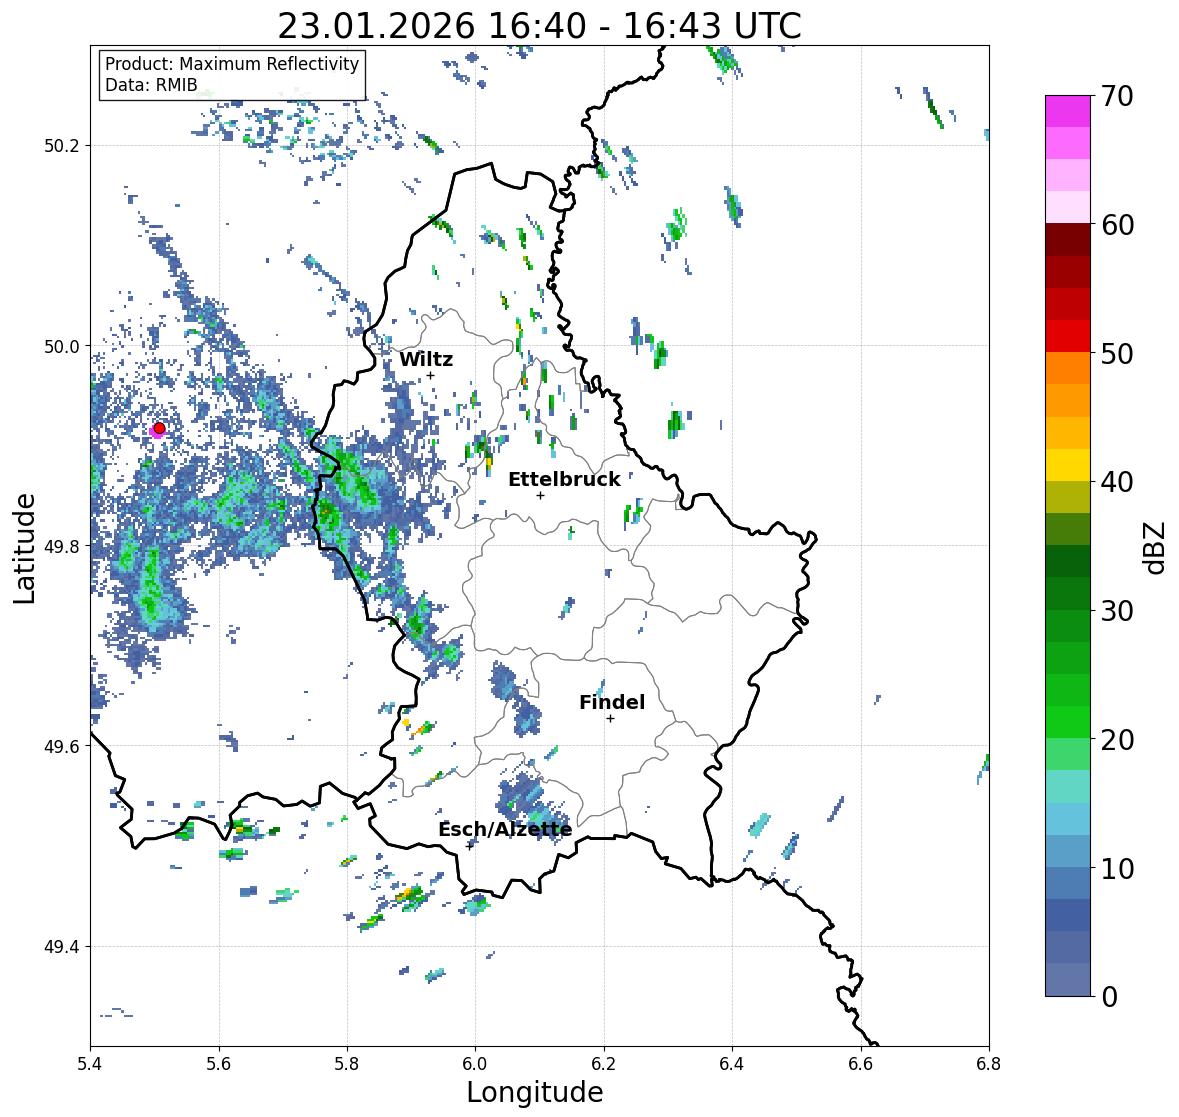Image resolution: width=1179 pixels, height=1117 pixels.
Task: Click the 50 colorbar tick value
Action: coord(1116,353)
